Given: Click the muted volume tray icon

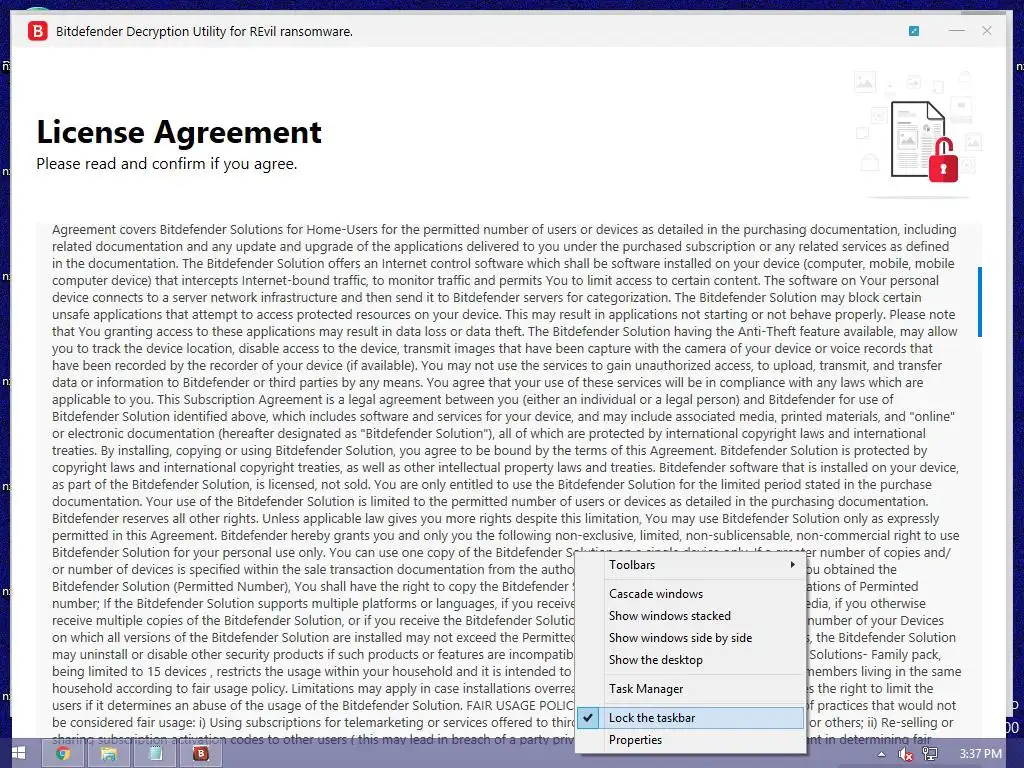Looking at the screenshot, I should (905, 754).
